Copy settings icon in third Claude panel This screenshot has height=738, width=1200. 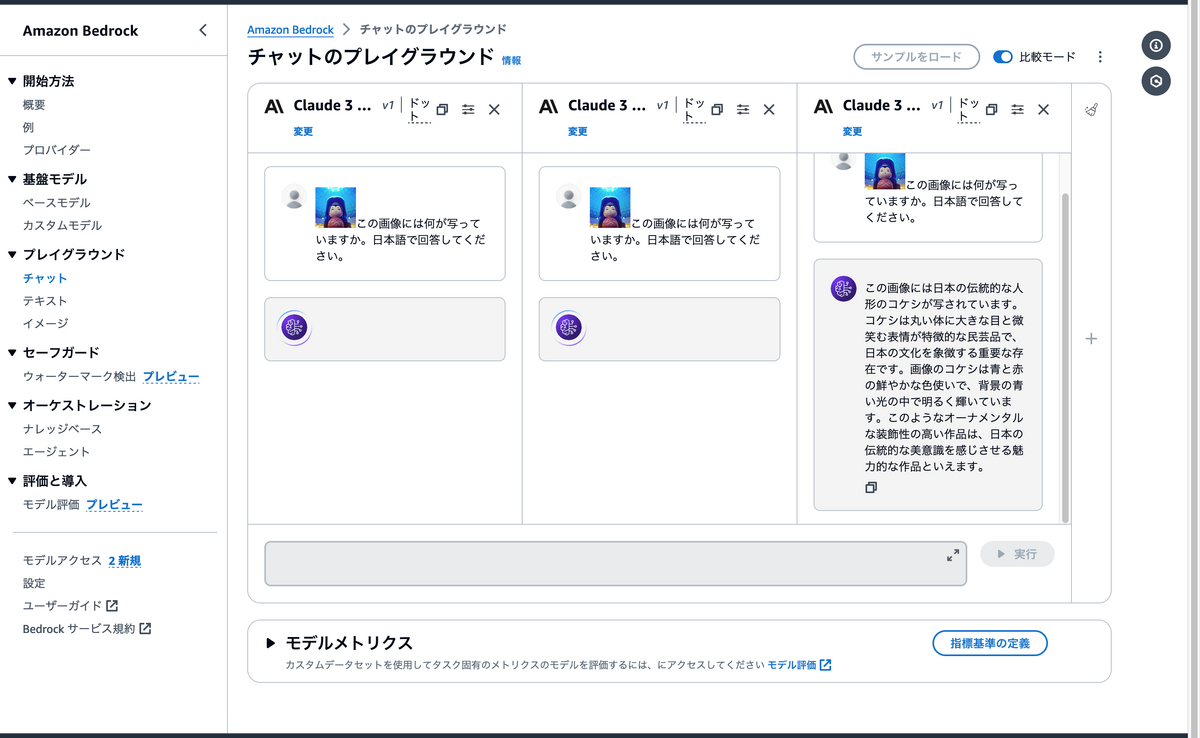tap(991, 110)
